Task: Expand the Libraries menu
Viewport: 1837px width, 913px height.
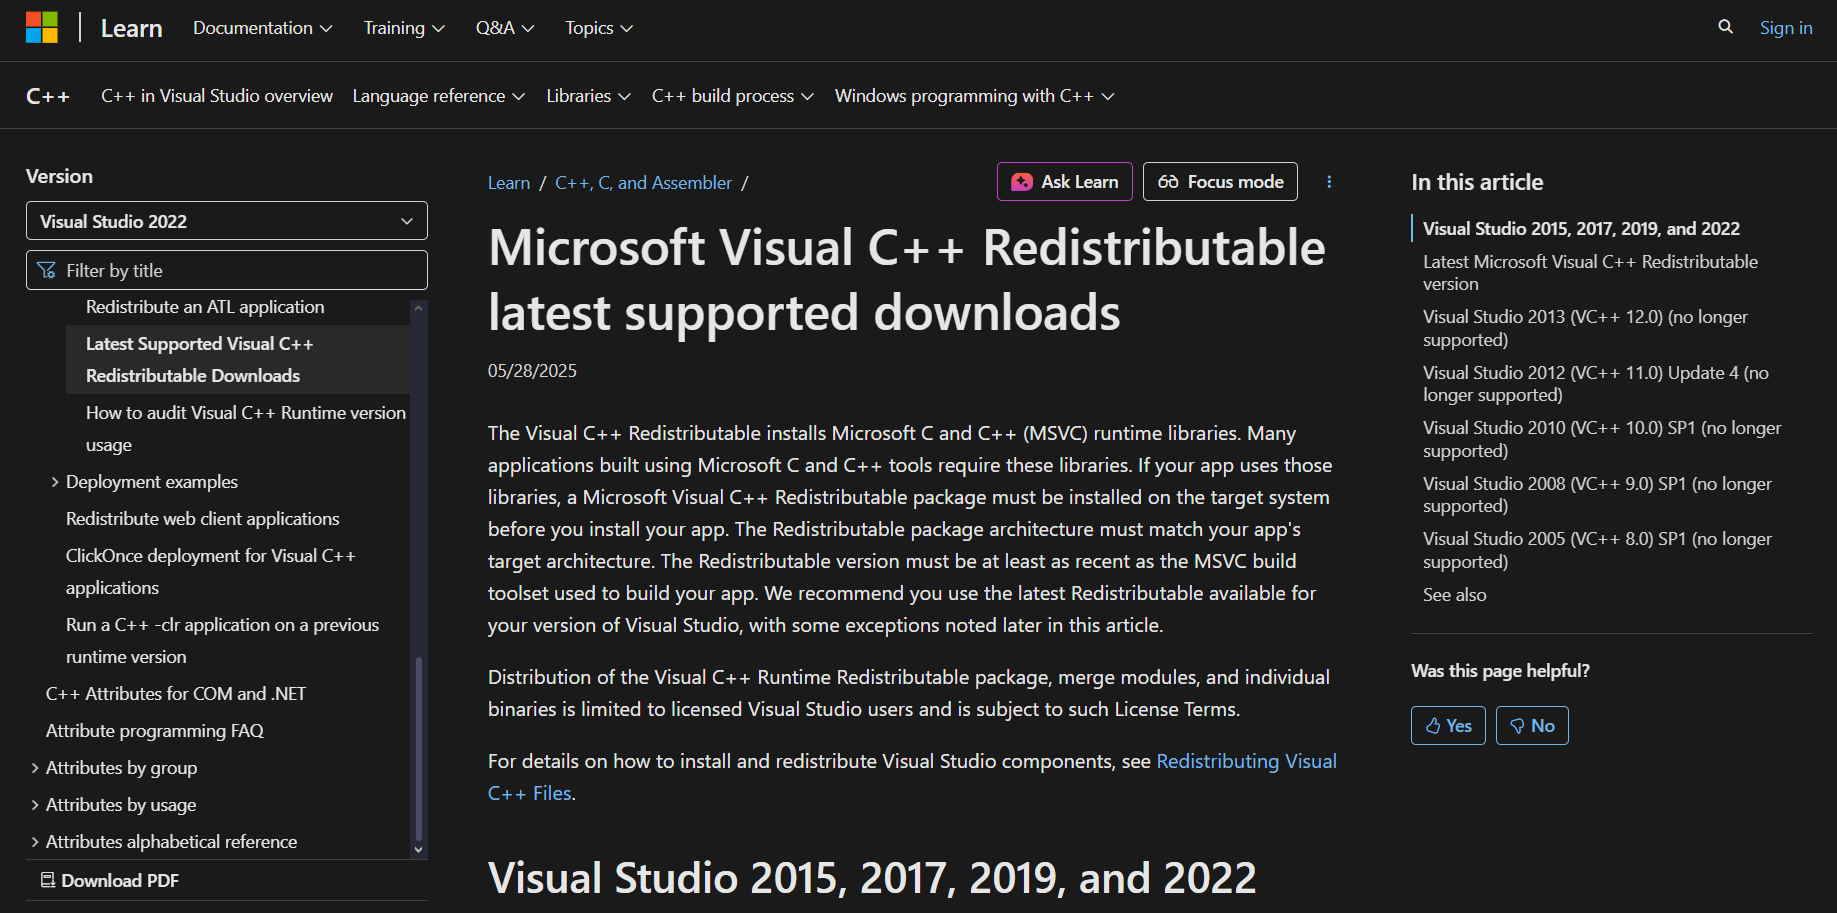Action: click(x=588, y=96)
